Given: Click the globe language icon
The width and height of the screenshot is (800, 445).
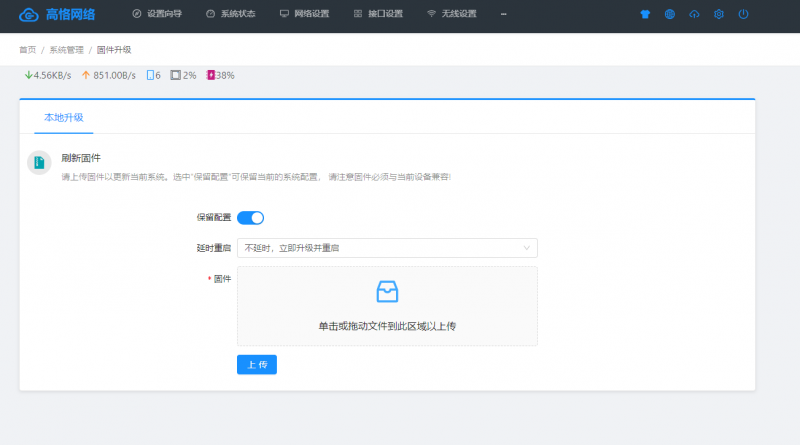Looking at the screenshot, I should (669, 15).
